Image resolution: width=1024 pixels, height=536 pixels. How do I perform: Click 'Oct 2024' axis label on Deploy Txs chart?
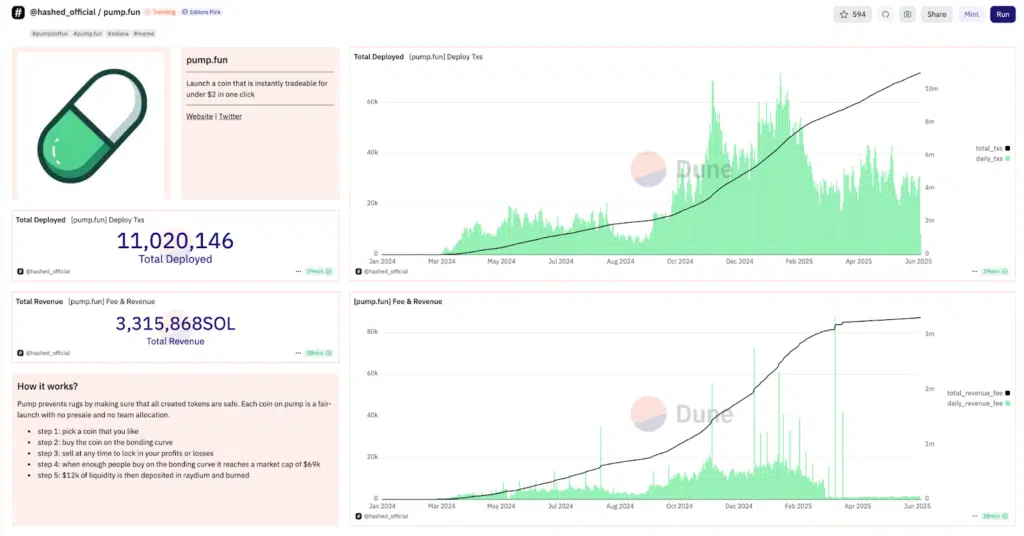[680, 261]
